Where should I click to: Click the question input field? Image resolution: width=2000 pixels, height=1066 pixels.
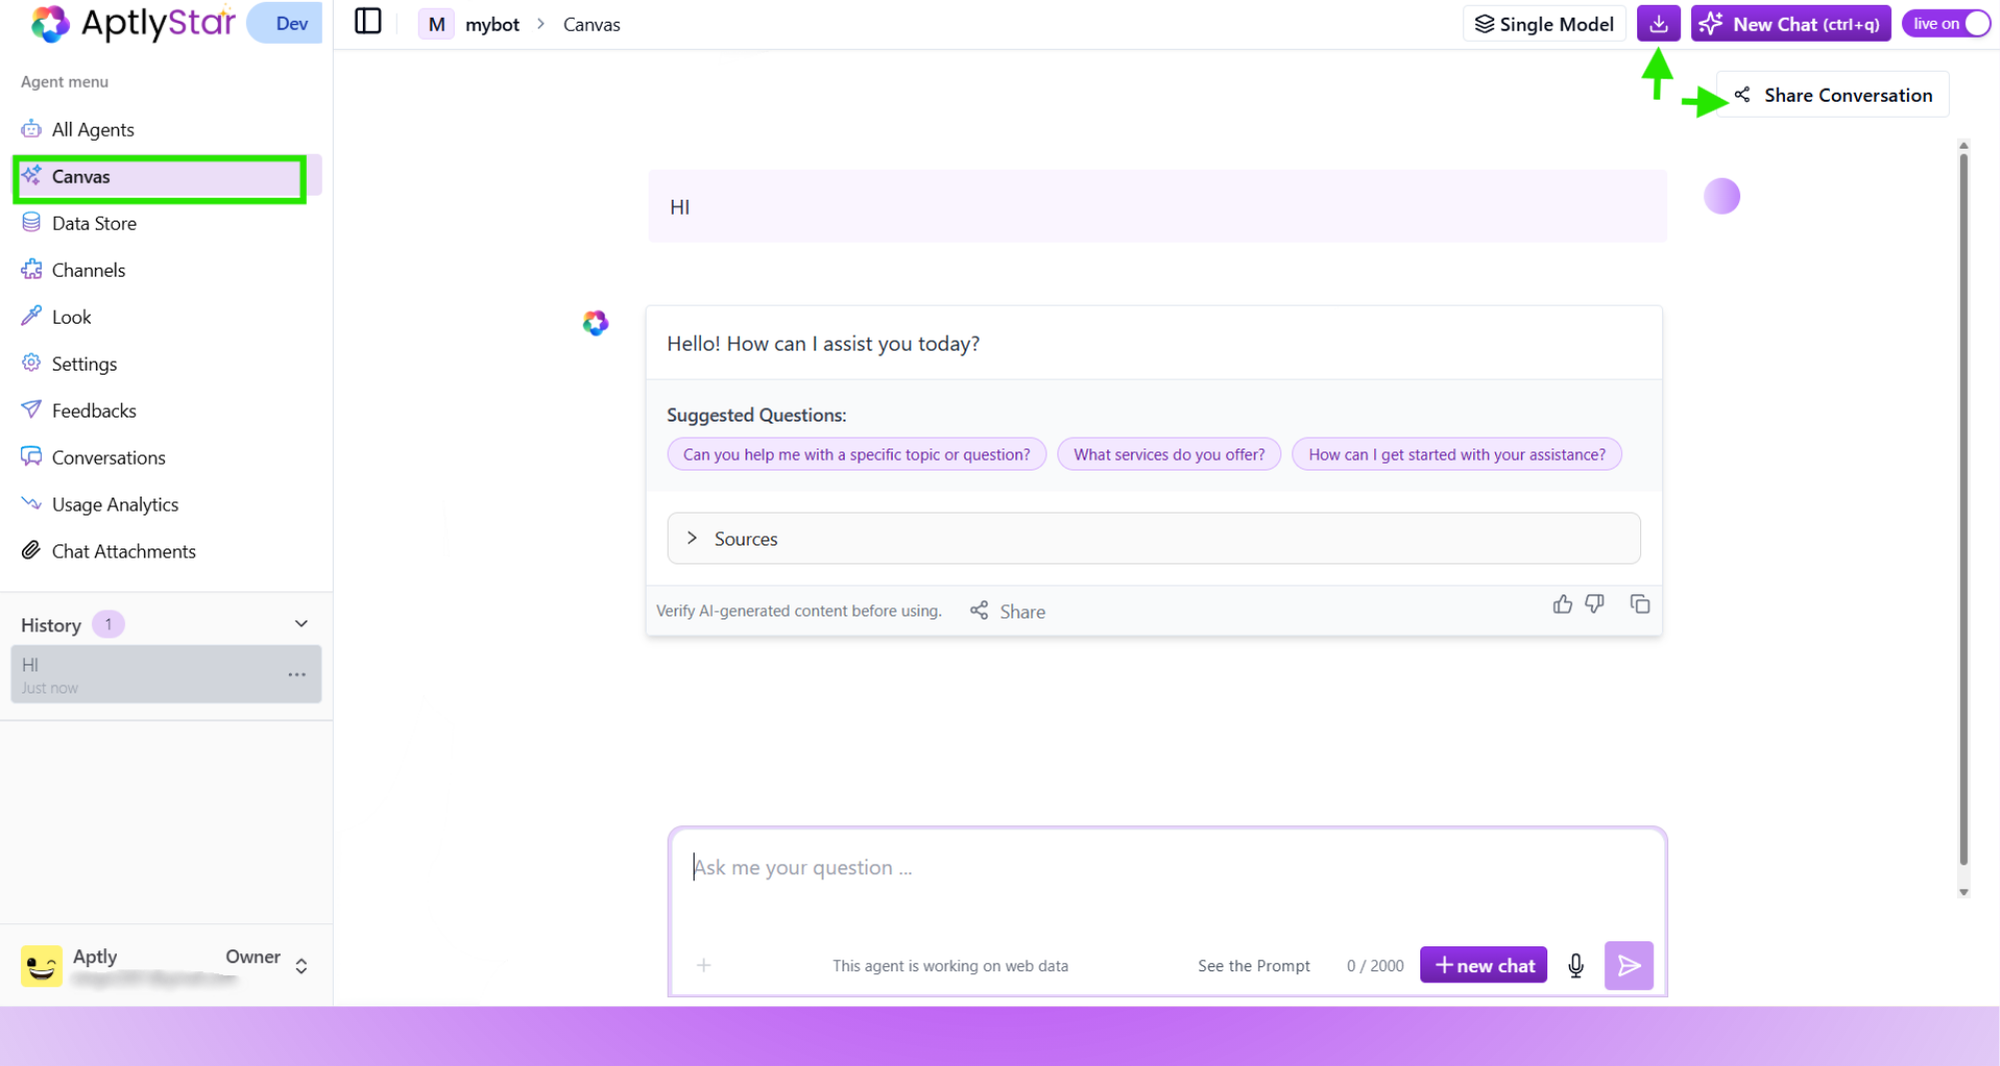tap(1168, 868)
